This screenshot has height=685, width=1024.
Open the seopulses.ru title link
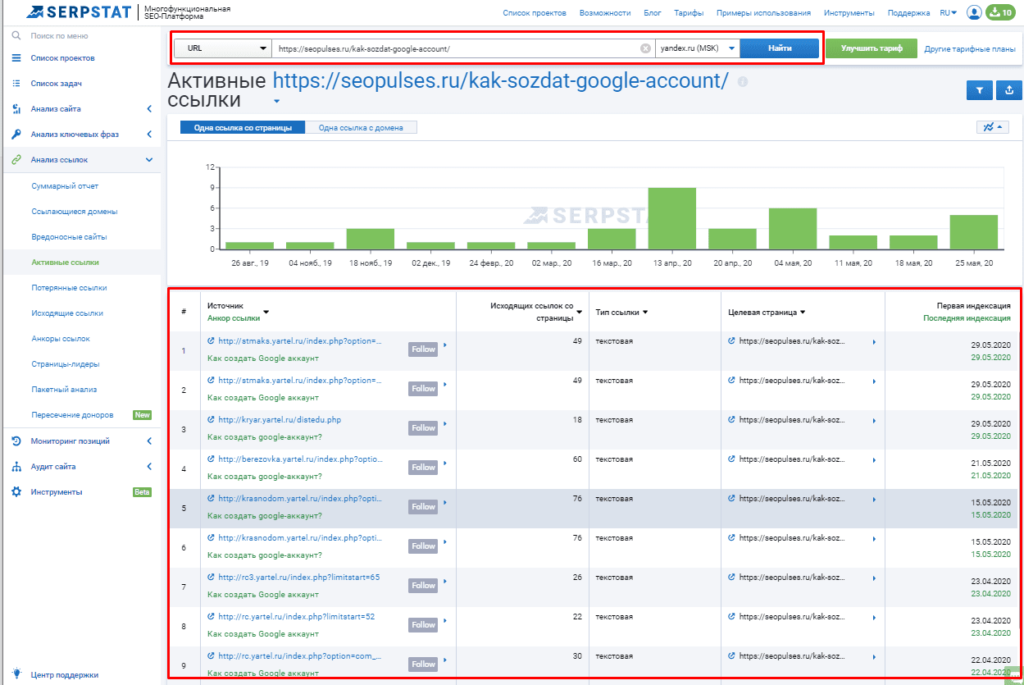[500, 81]
